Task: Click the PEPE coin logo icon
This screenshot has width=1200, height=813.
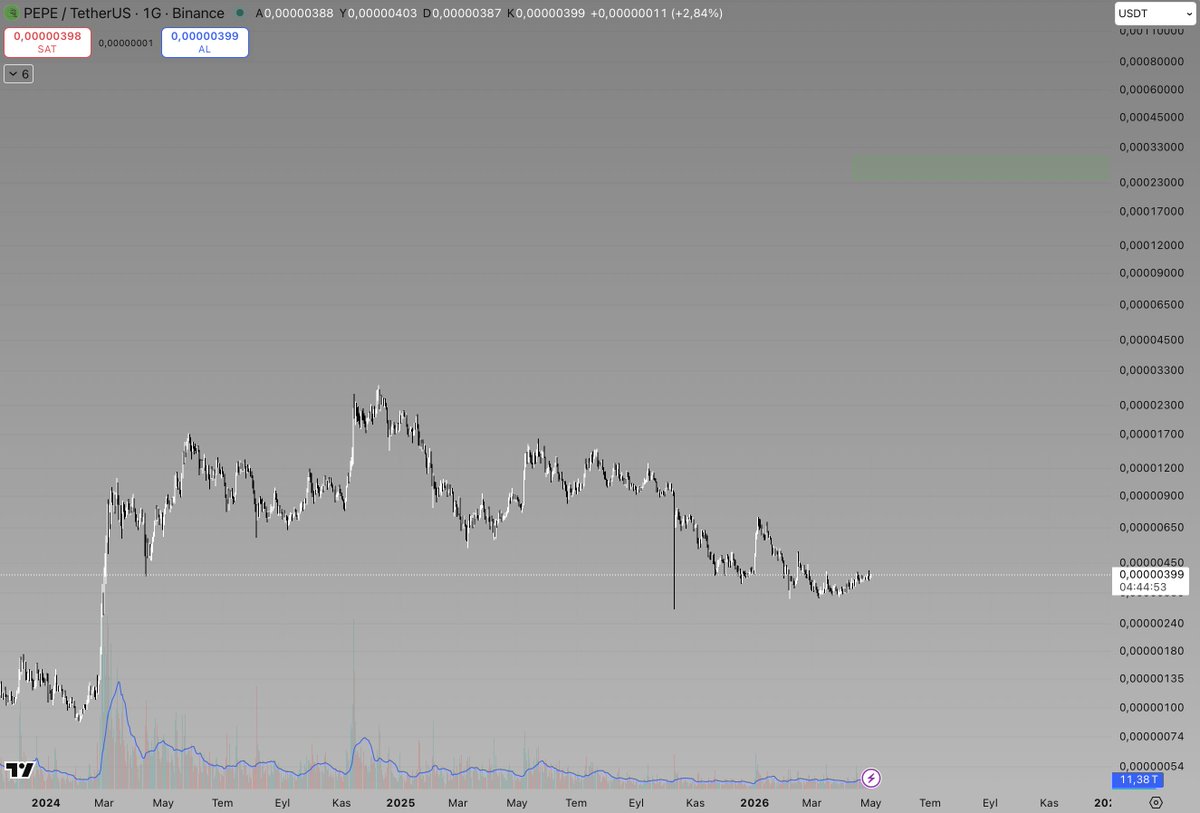Action: pos(12,13)
